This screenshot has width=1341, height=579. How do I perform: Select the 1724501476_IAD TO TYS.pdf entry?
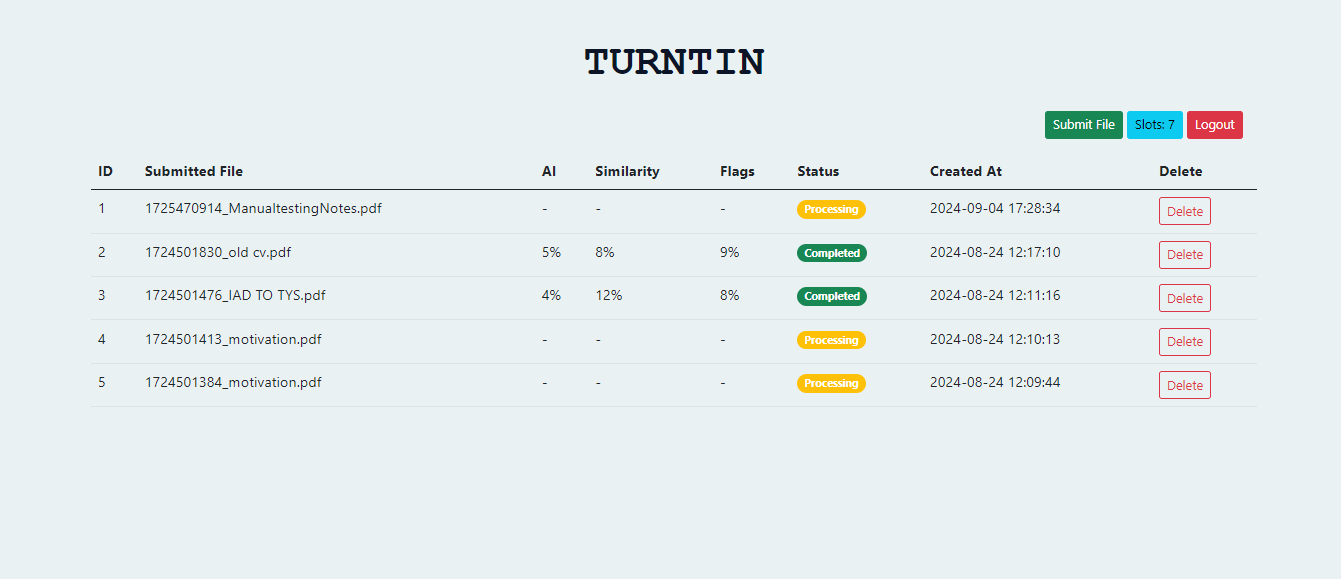(x=235, y=295)
